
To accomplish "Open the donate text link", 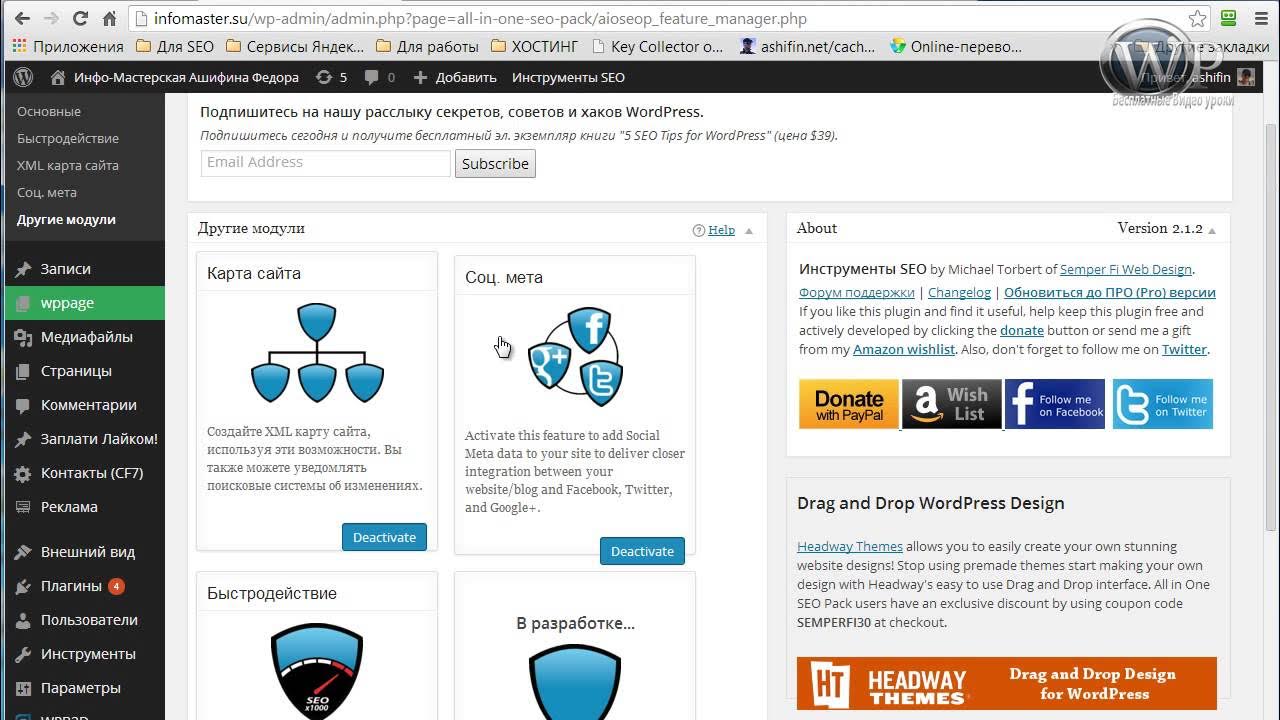I will click(x=1022, y=330).
